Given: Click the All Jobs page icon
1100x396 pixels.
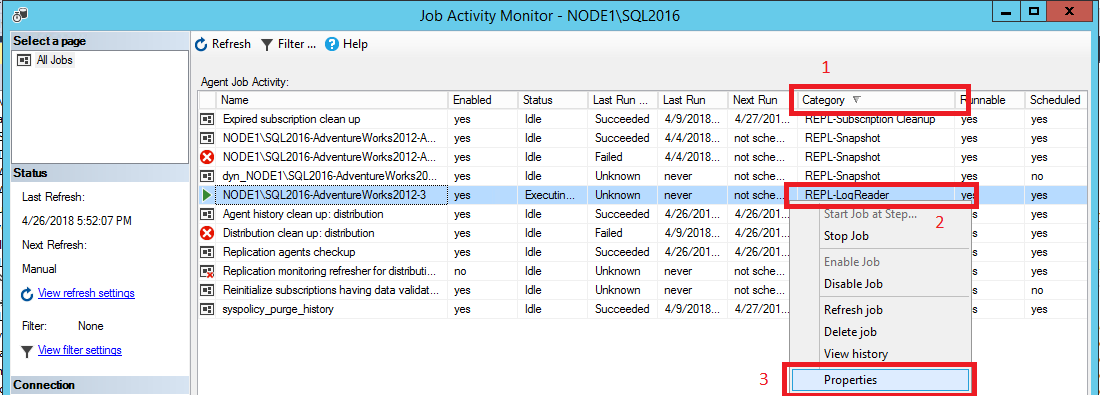Looking at the screenshot, I should coord(24,60).
